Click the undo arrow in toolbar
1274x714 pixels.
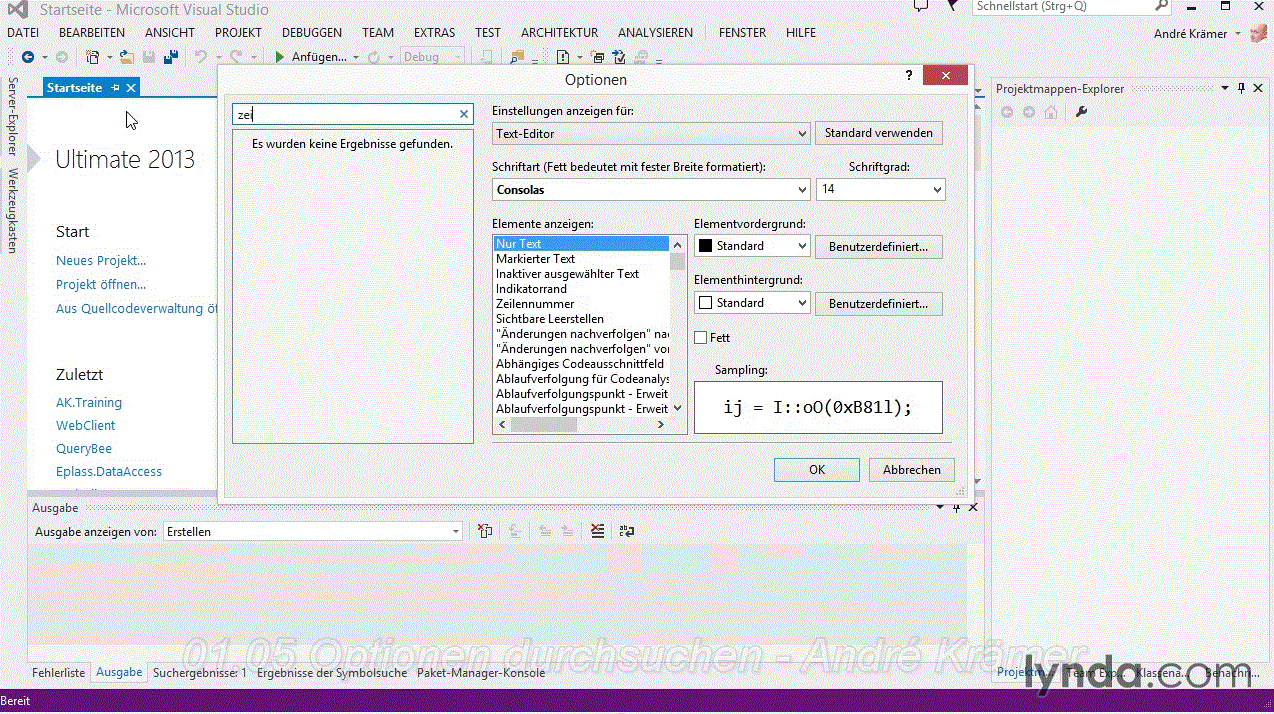point(200,57)
